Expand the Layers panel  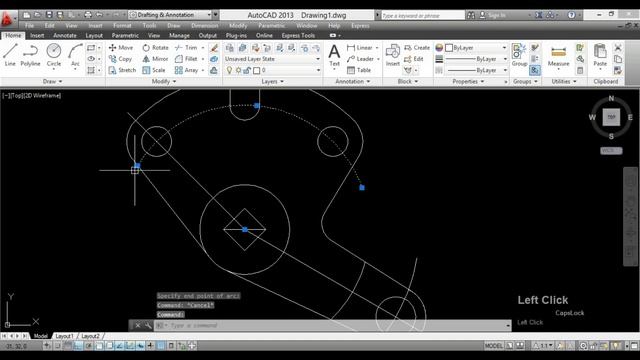tap(273, 82)
